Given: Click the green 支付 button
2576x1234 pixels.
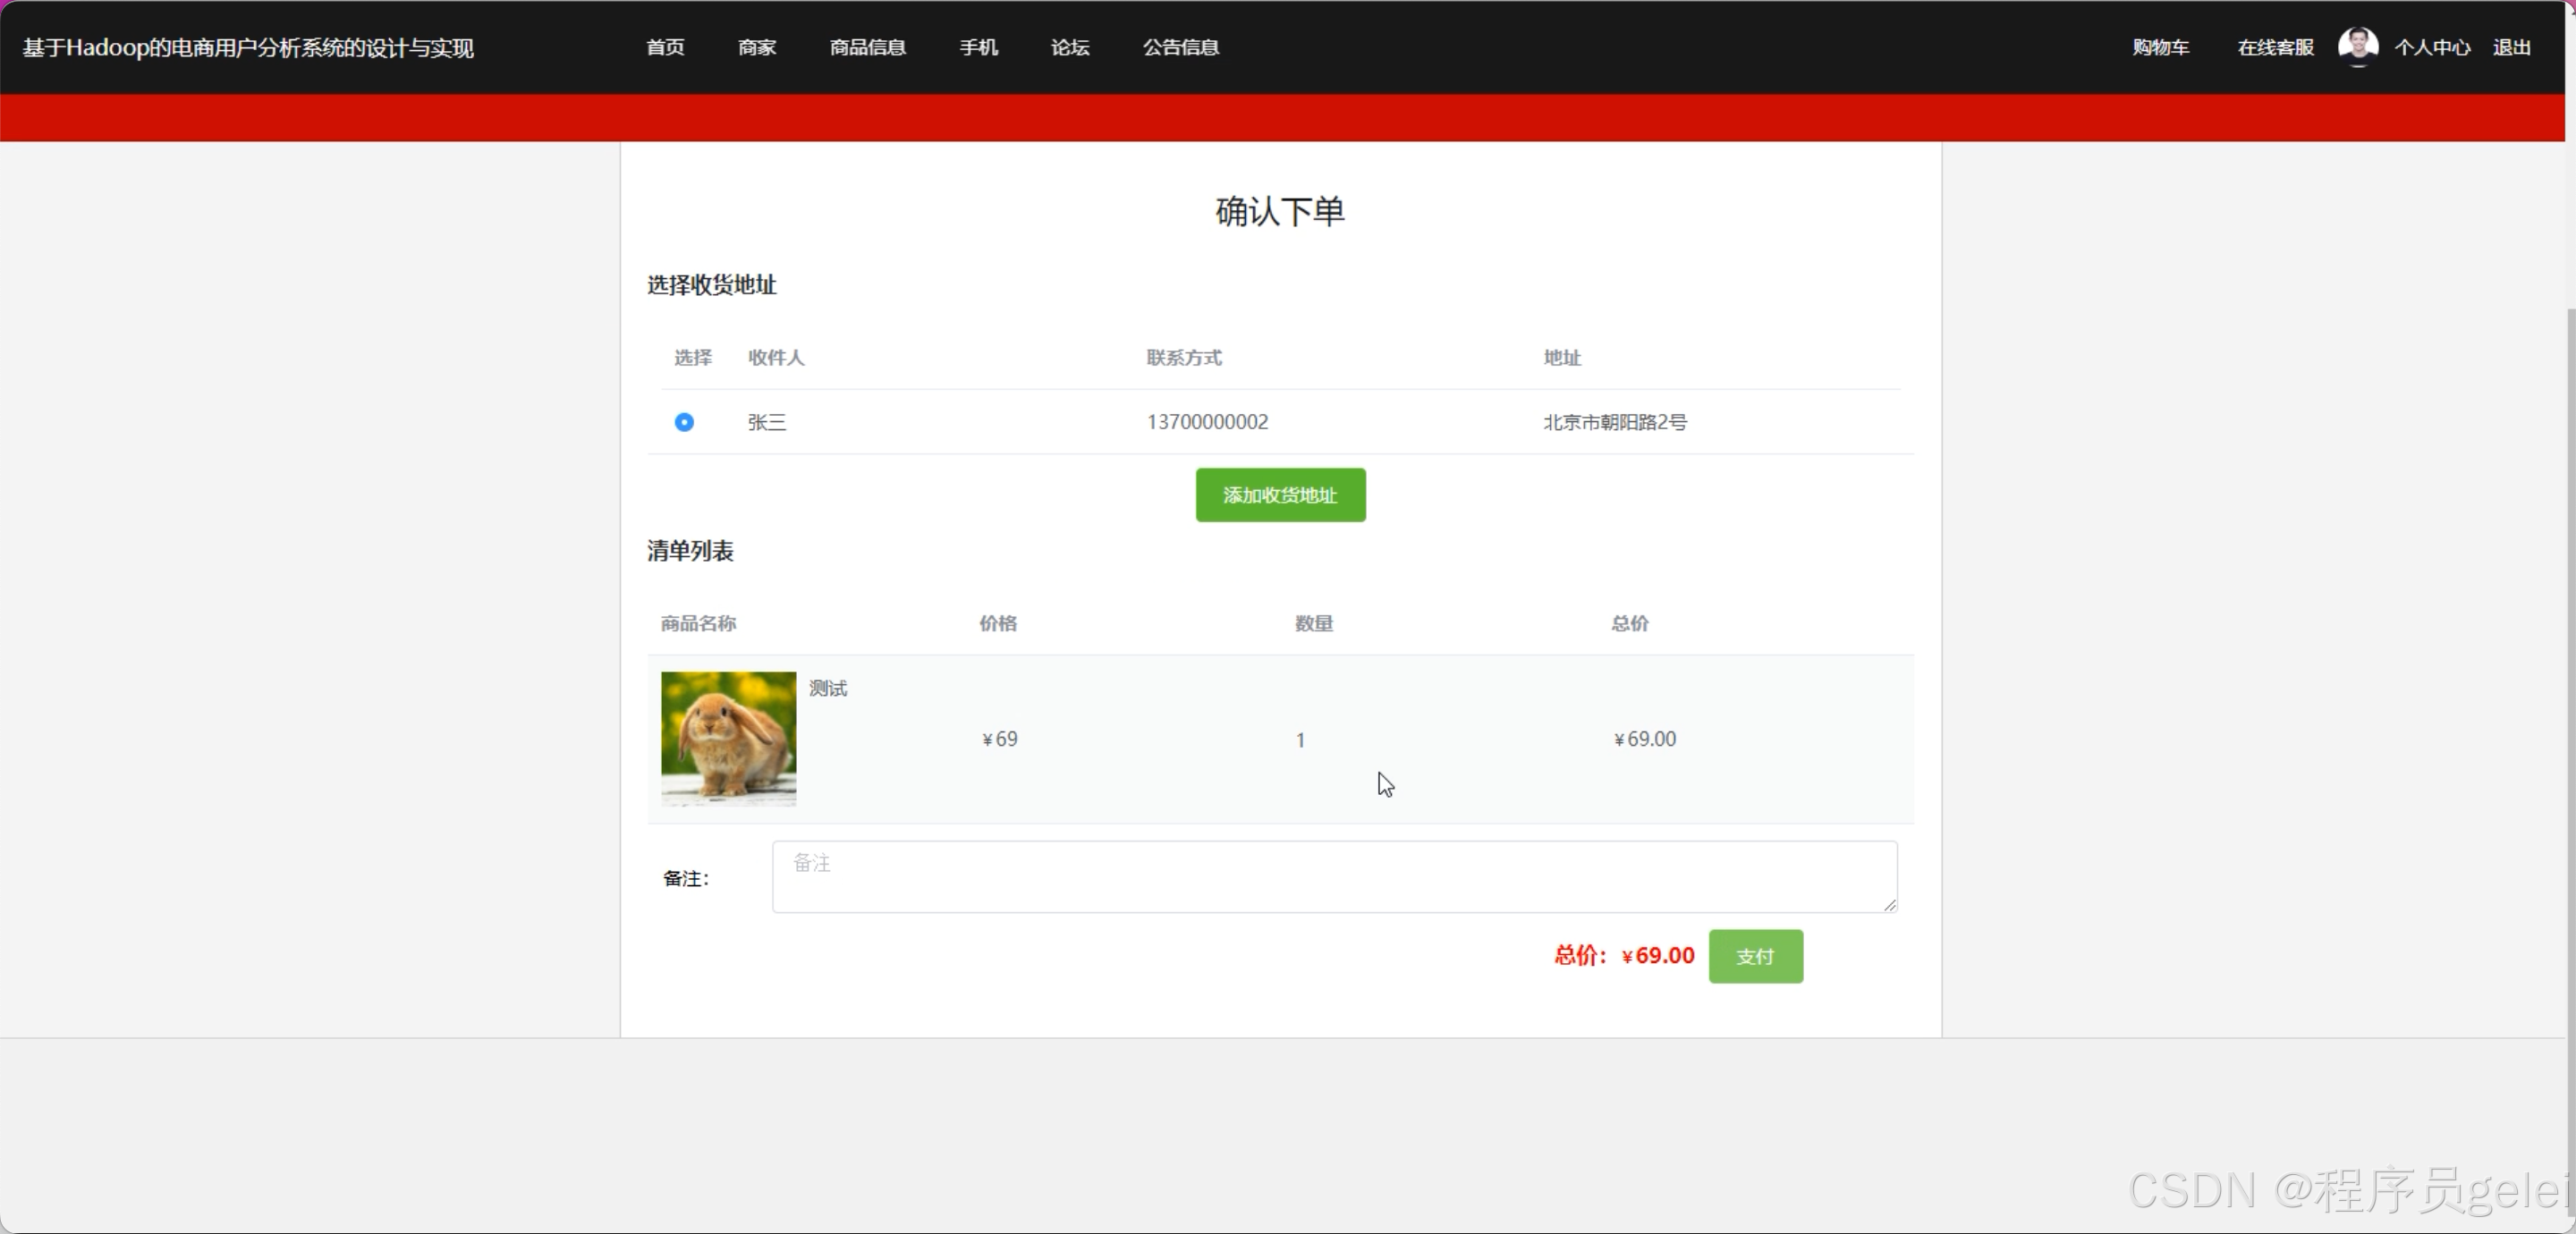Looking at the screenshot, I should pos(1755,956).
